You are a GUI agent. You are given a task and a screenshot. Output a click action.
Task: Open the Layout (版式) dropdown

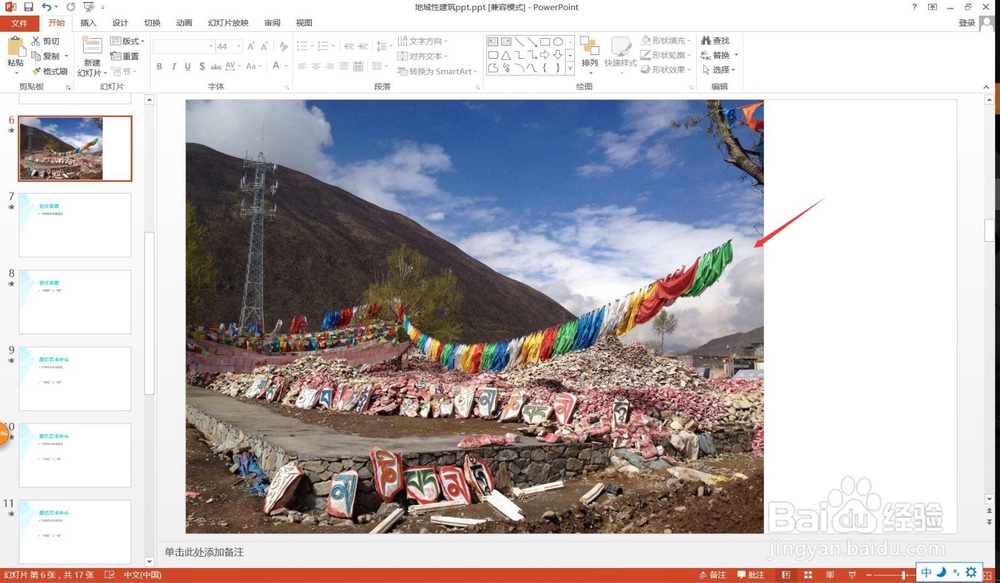click(x=128, y=41)
